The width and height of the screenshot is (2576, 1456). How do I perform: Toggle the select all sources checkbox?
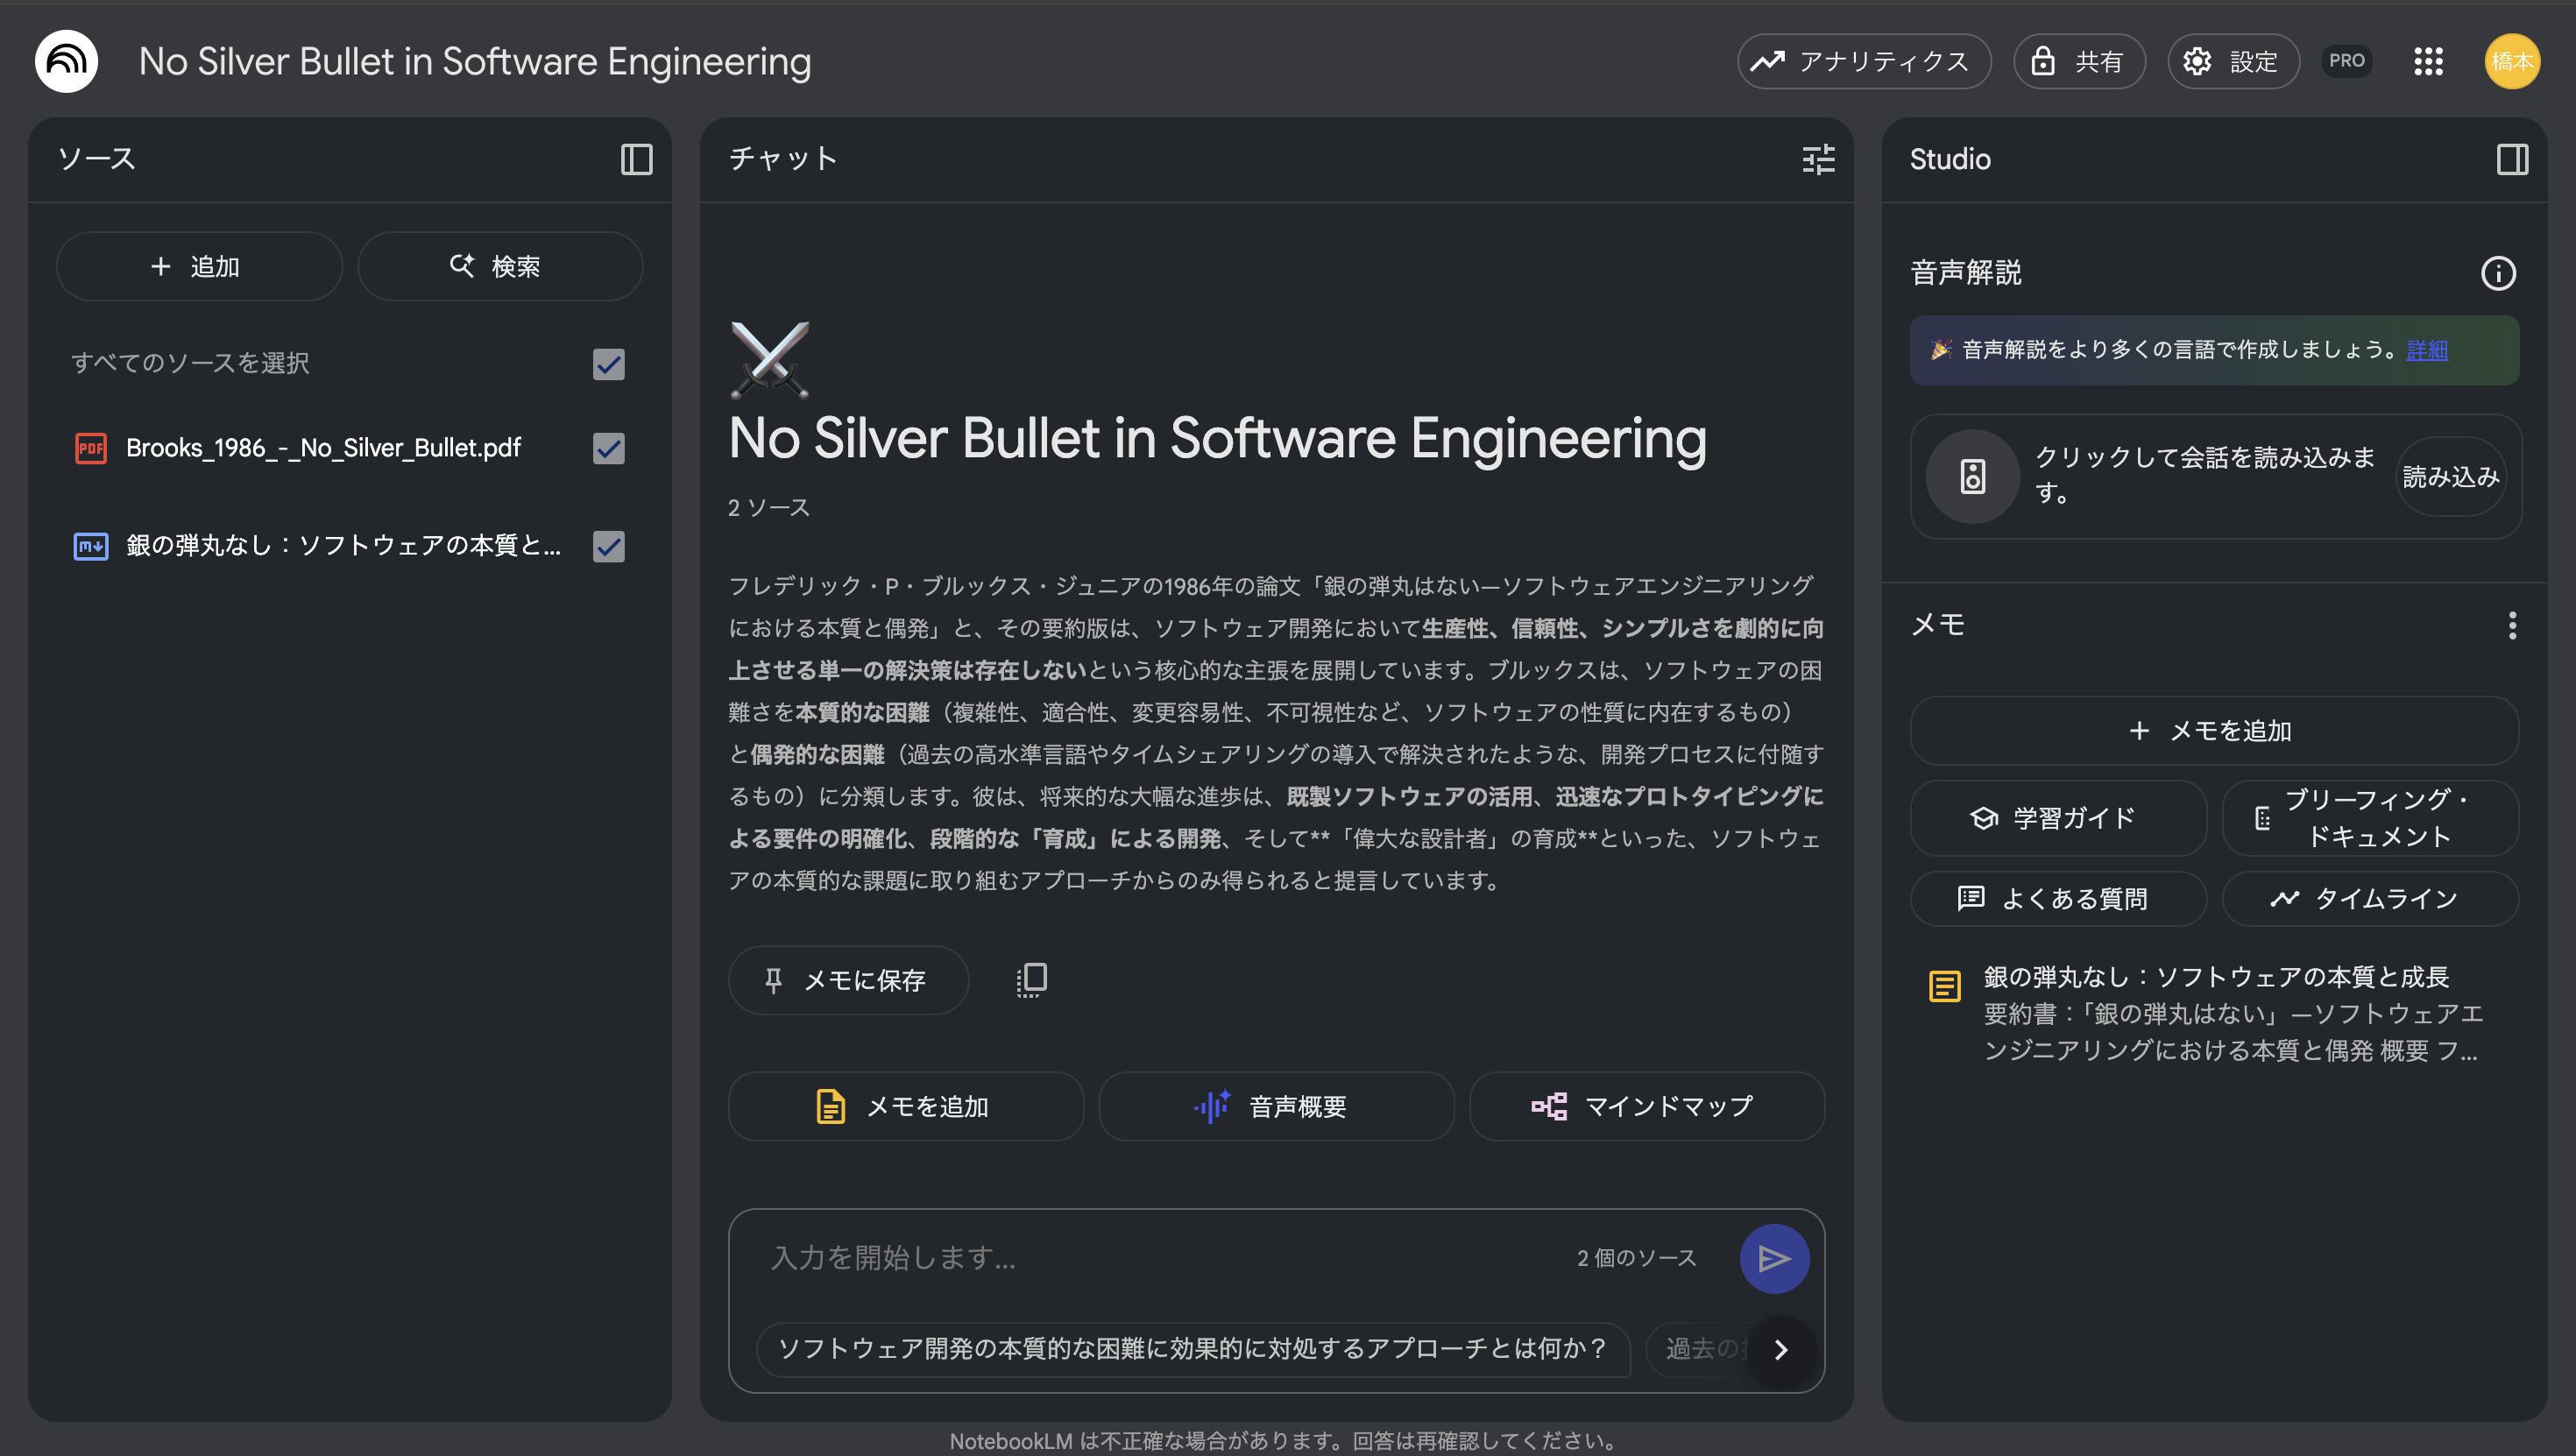tap(608, 364)
